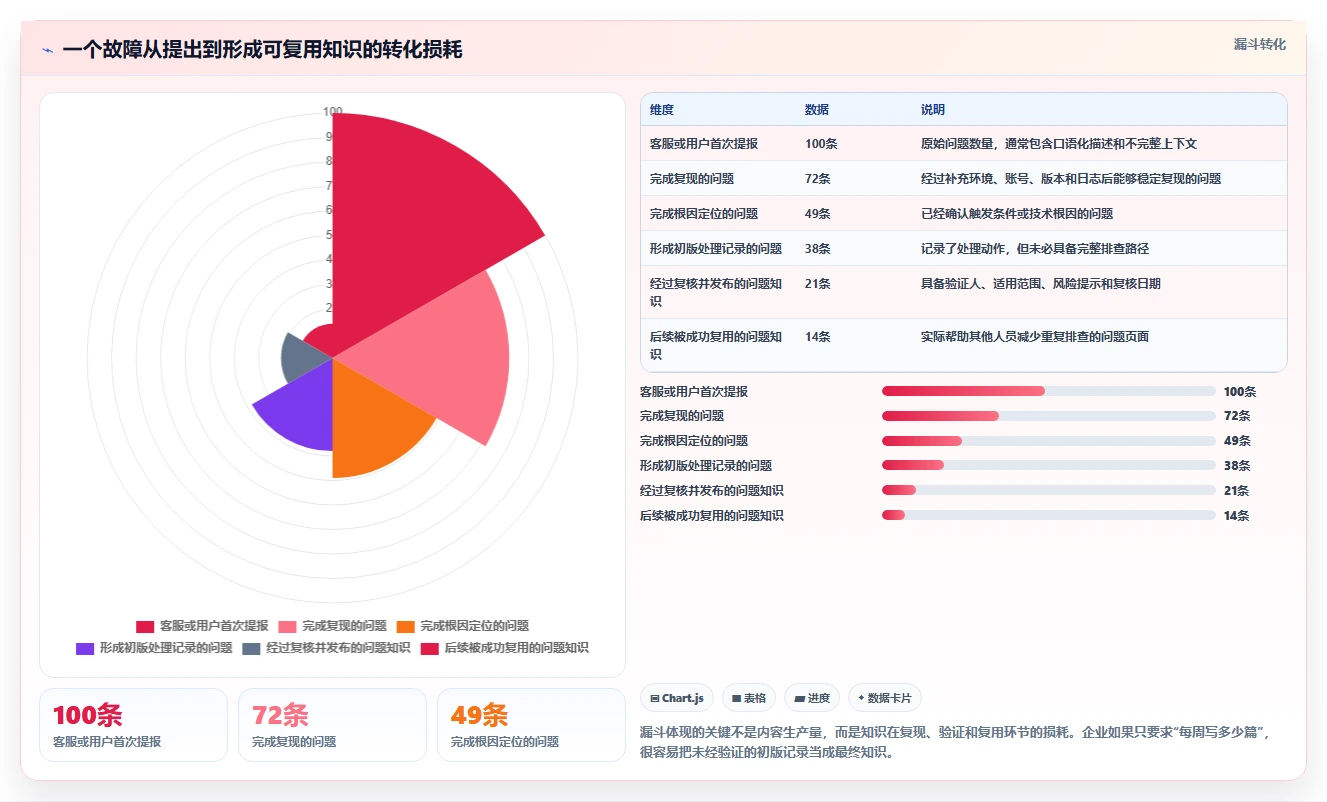Viewport: 1327px width, 802px height.
Task: Click progress label 经过复核并发布的问题知识
Action: click(x=712, y=491)
